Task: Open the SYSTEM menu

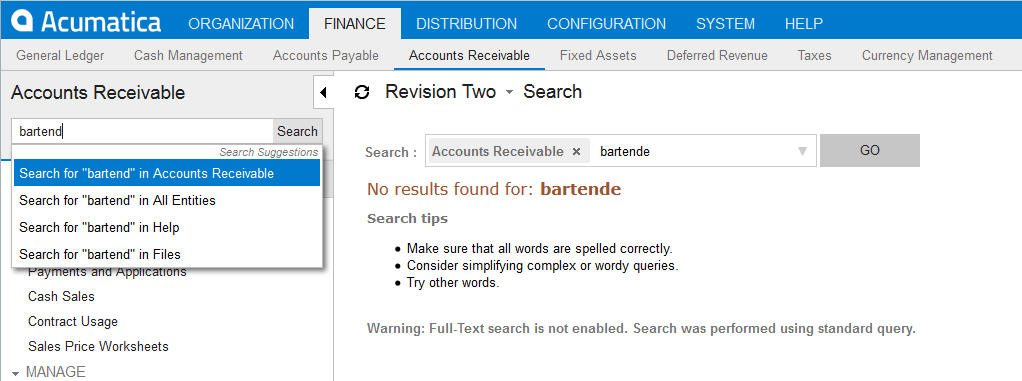Action: 725,24
